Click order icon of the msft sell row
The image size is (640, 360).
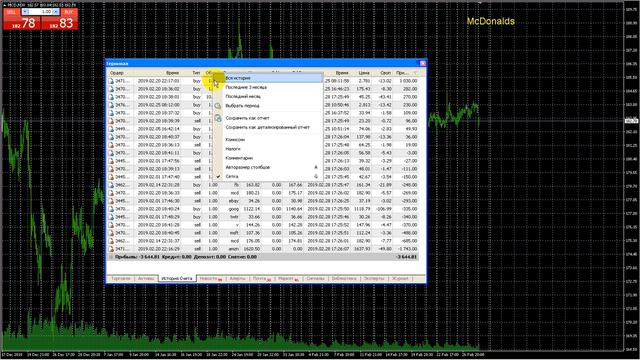pos(111,233)
